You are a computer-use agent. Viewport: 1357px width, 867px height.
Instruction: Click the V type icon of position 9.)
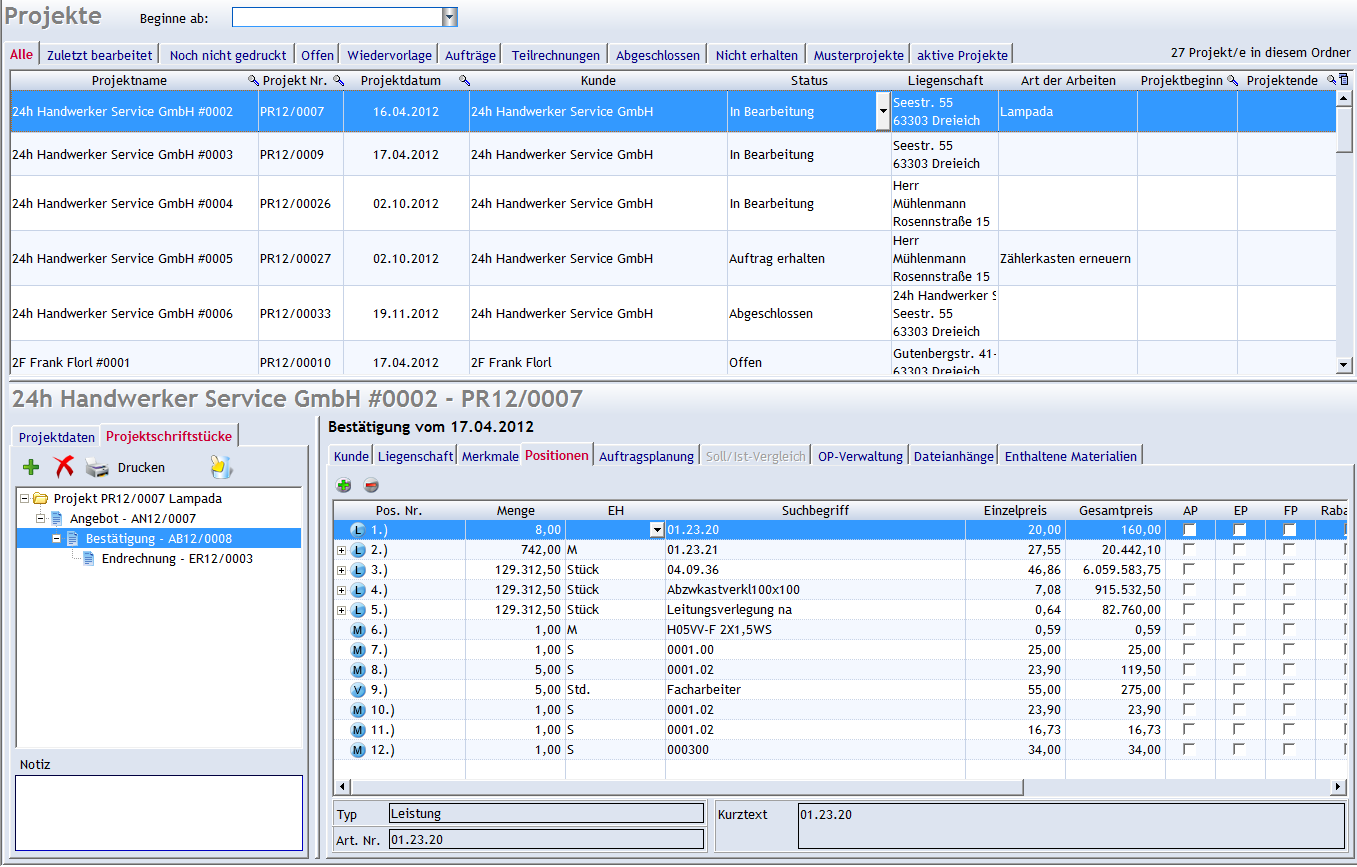tap(358, 690)
